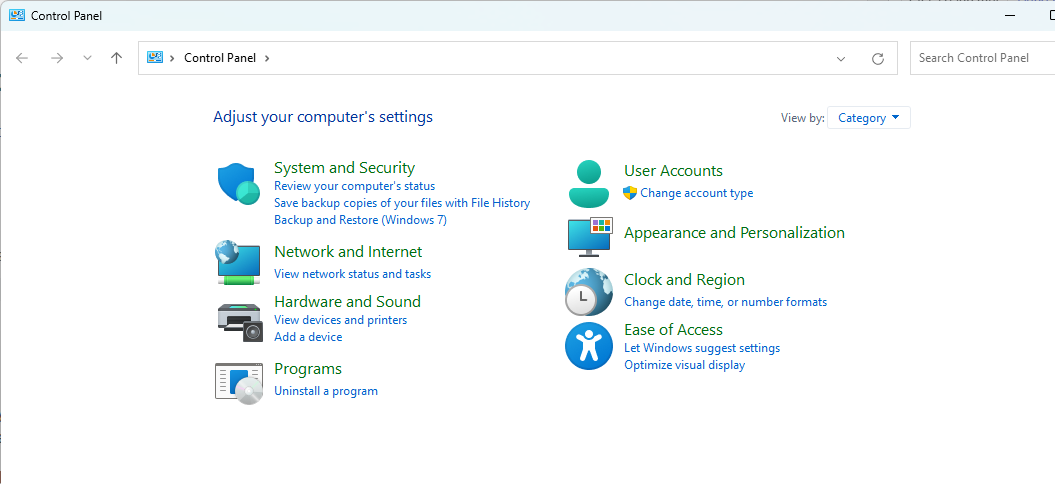The image size is (1055, 484).
Task: Open recent locations dropdown chevron
Action: pos(87,58)
